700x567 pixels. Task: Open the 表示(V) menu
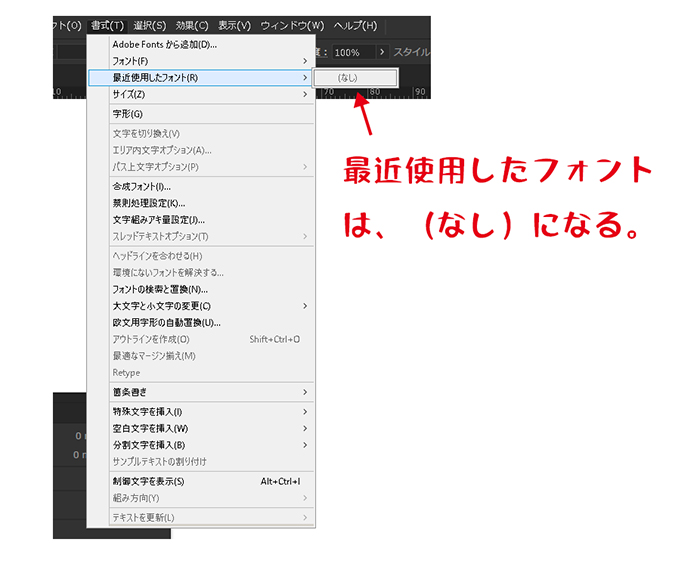235,25
